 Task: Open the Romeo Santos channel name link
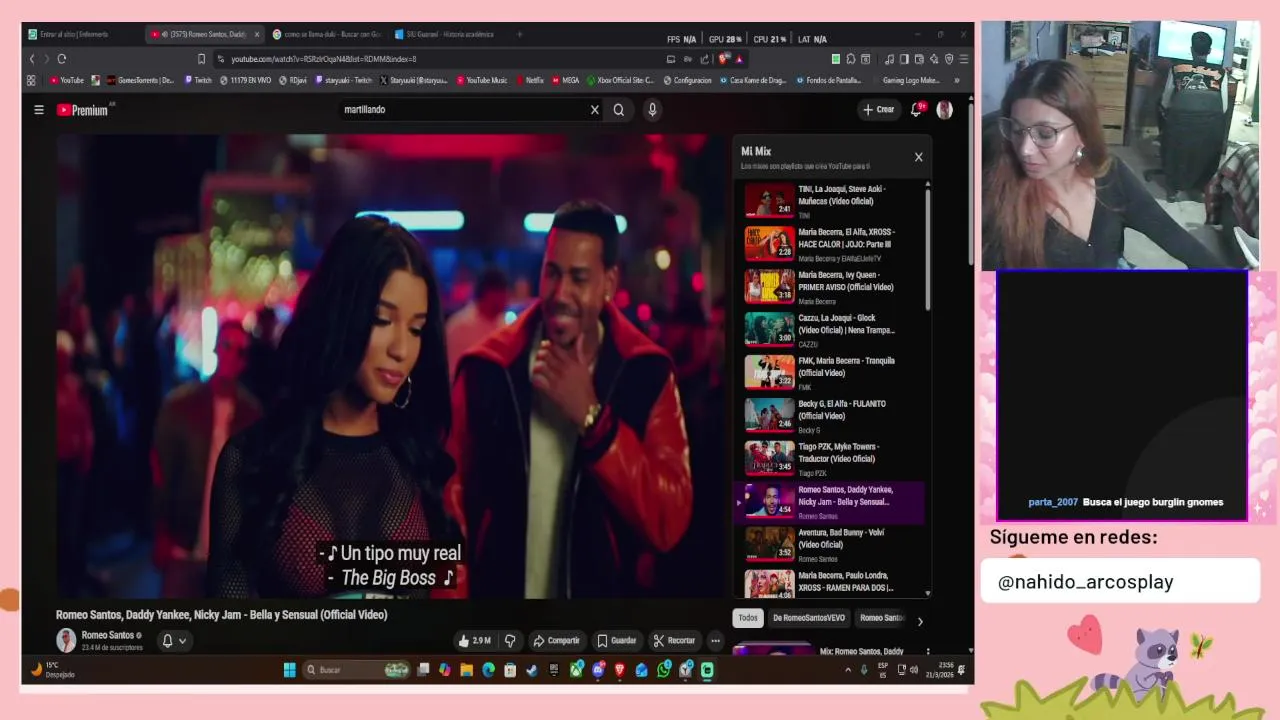108,636
